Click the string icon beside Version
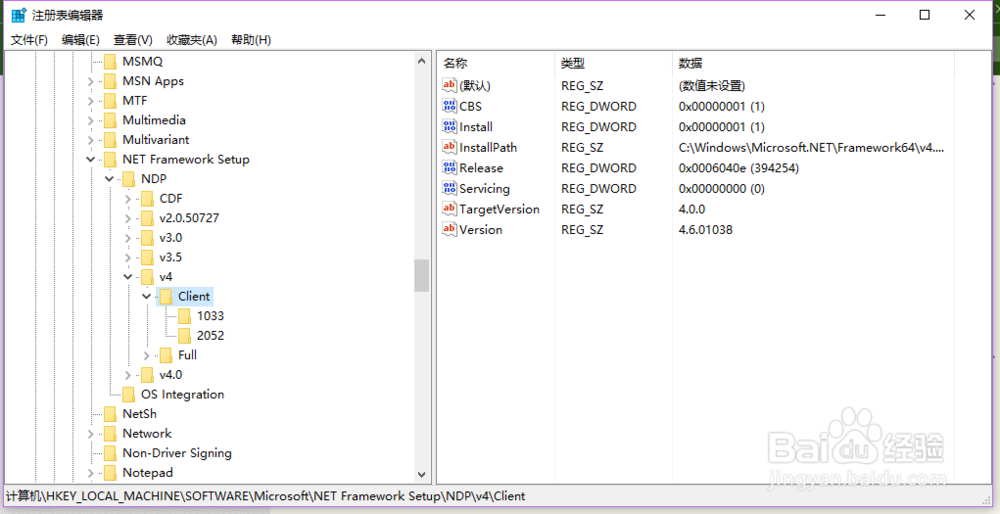The image size is (1000, 514). tap(450, 229)
